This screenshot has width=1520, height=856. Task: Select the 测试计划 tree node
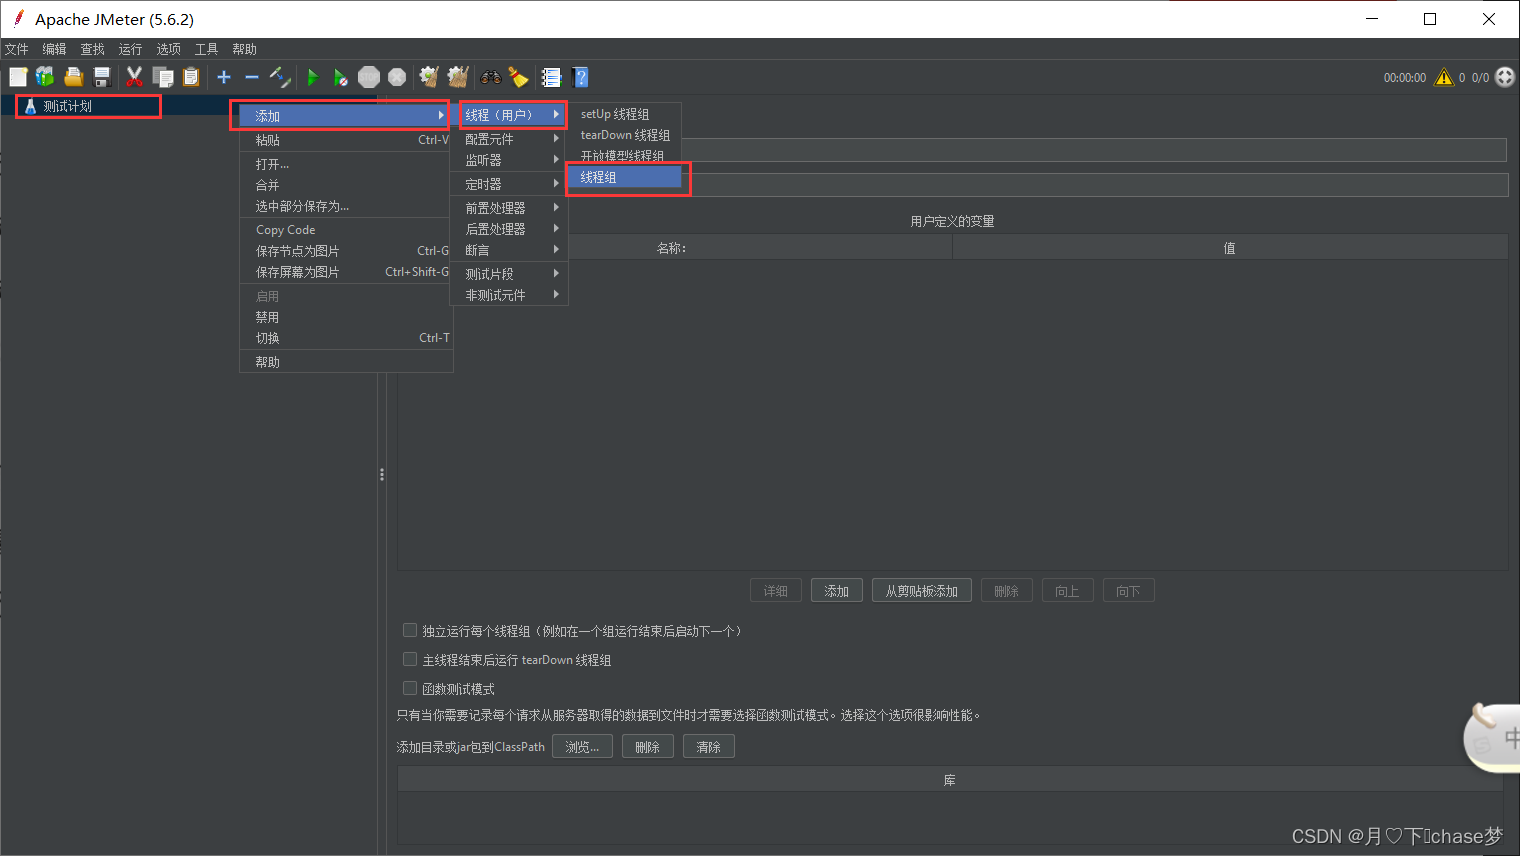click(68, 106)
